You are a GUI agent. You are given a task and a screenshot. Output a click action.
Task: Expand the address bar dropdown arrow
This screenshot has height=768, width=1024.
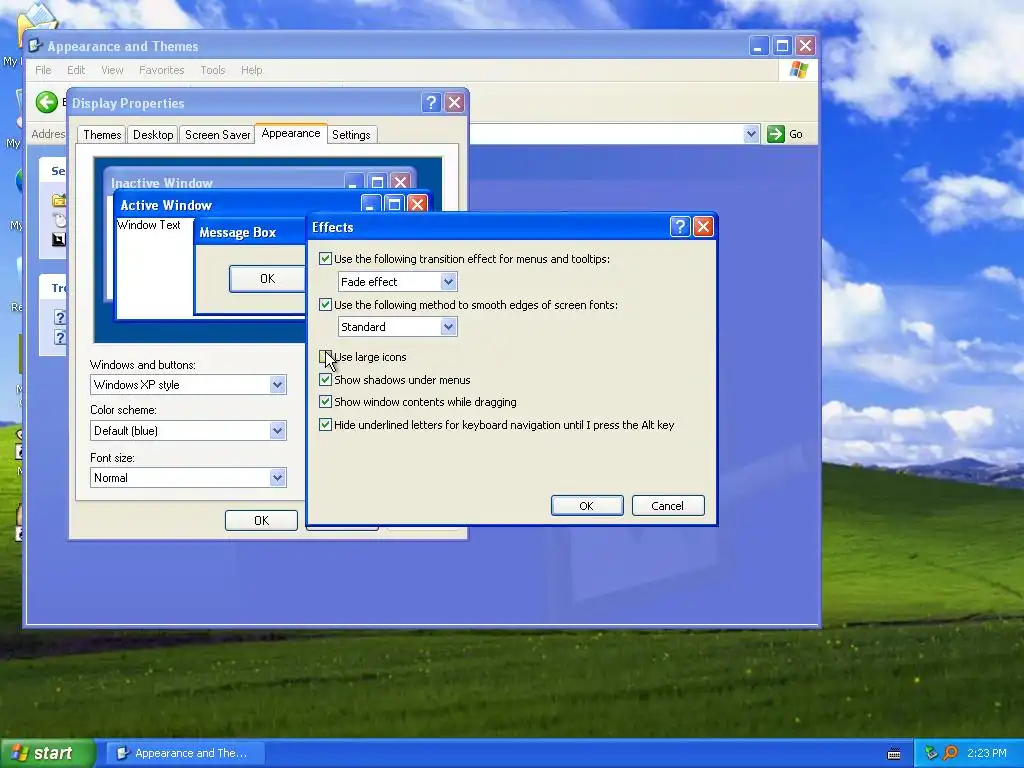coord(751,134)
